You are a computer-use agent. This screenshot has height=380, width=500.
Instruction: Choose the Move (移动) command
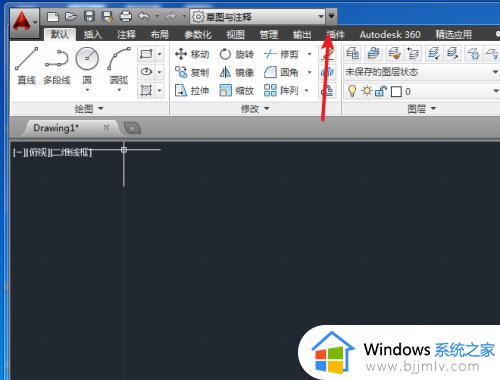click(192, 54)
